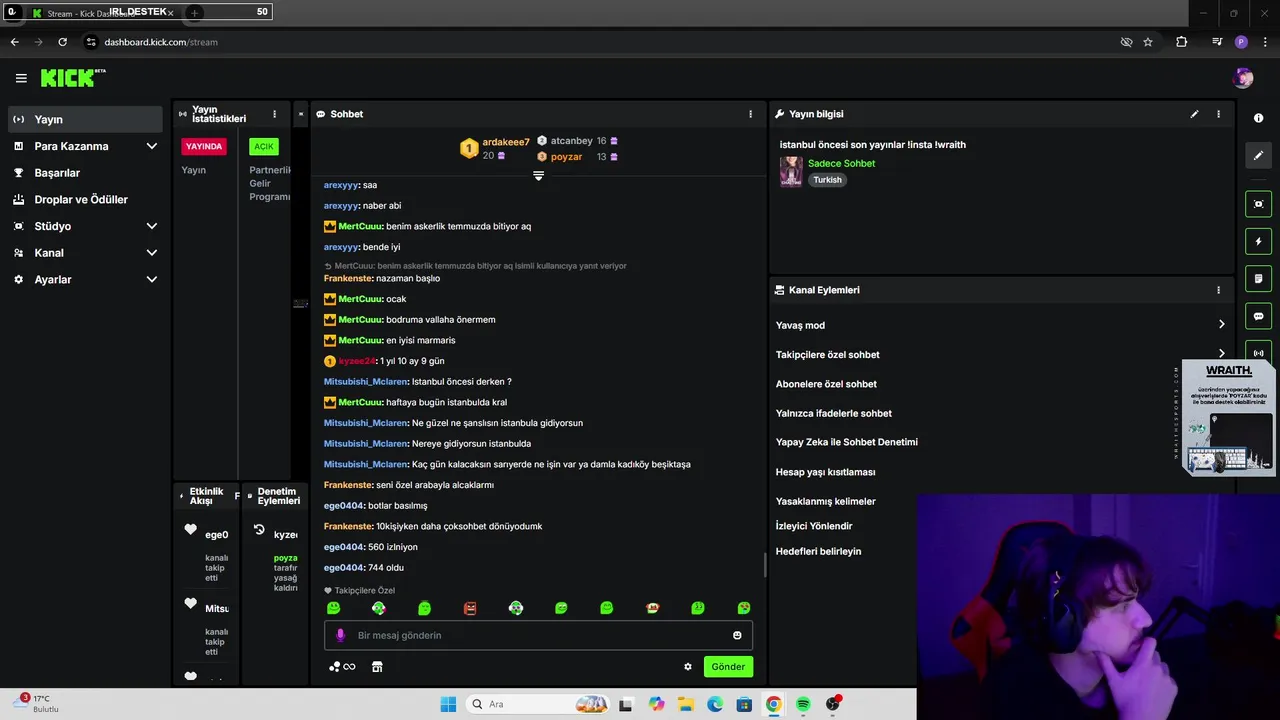The width and height of the screenshot is (1280, 720).
Task: Click the green Gönder send button
Action: point(728,667)
